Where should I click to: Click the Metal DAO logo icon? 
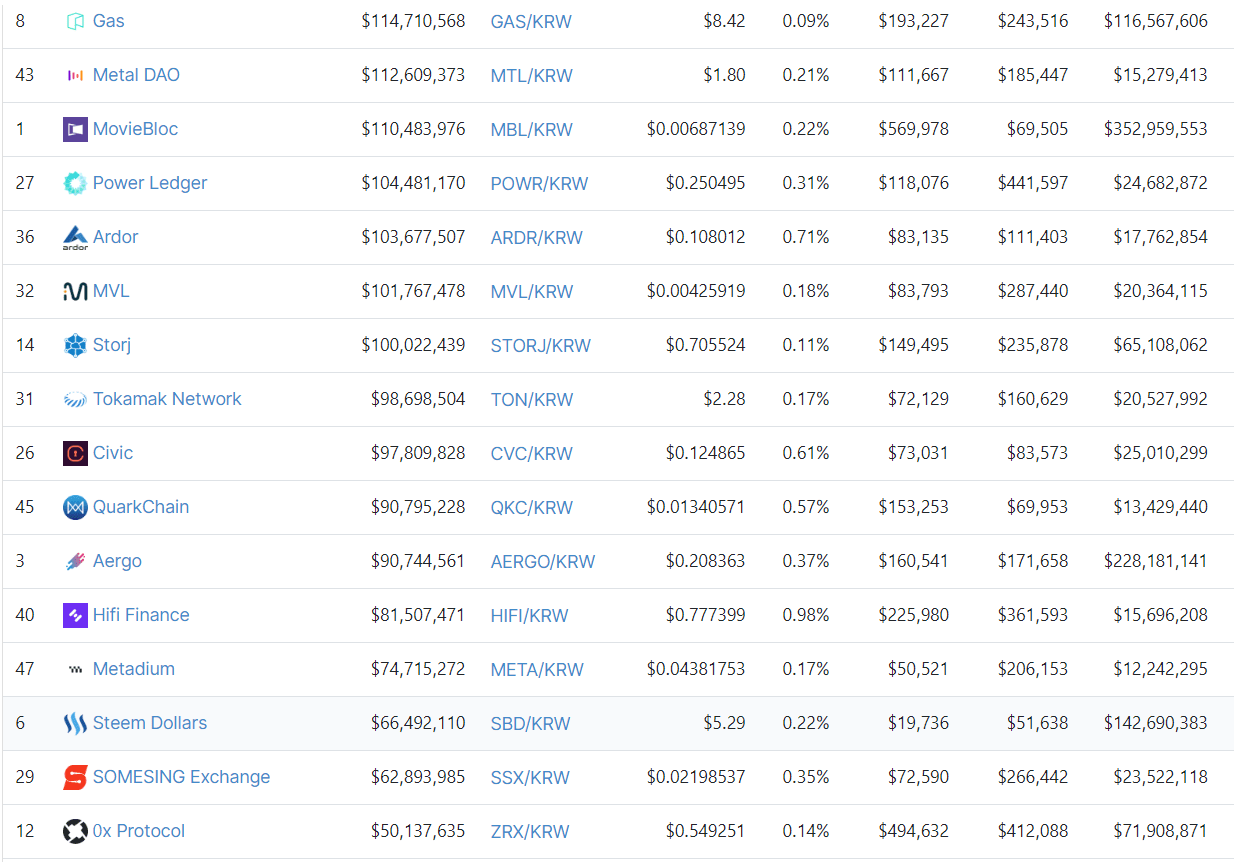75,75
